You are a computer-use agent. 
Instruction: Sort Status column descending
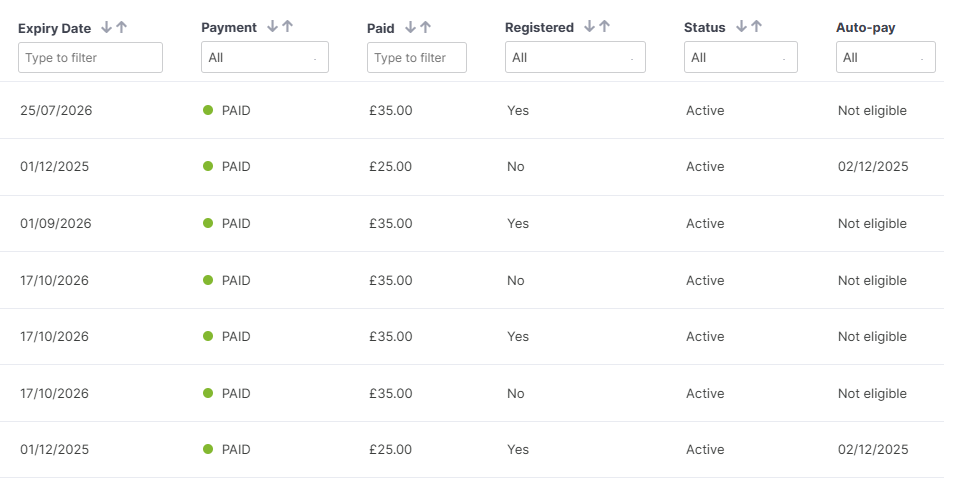tap(742, 28)
